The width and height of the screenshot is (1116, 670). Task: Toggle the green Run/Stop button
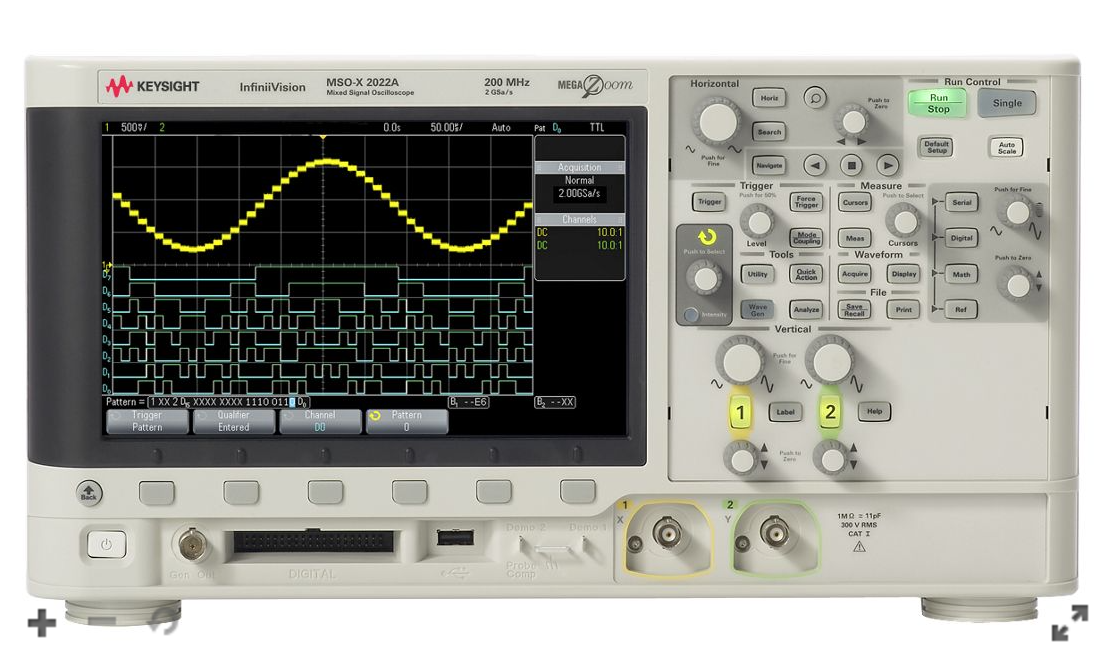point(938,103)
